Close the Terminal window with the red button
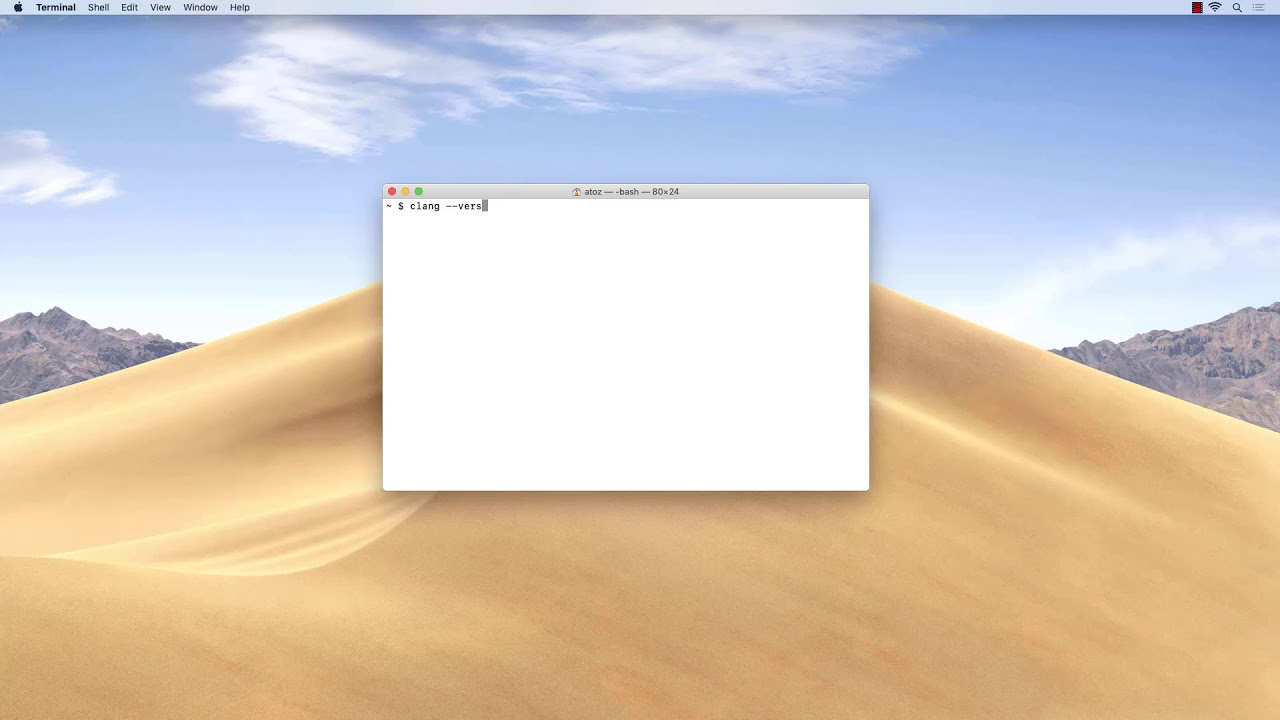This screenshot has height=720, width=1280. click(x=392, y=191)
